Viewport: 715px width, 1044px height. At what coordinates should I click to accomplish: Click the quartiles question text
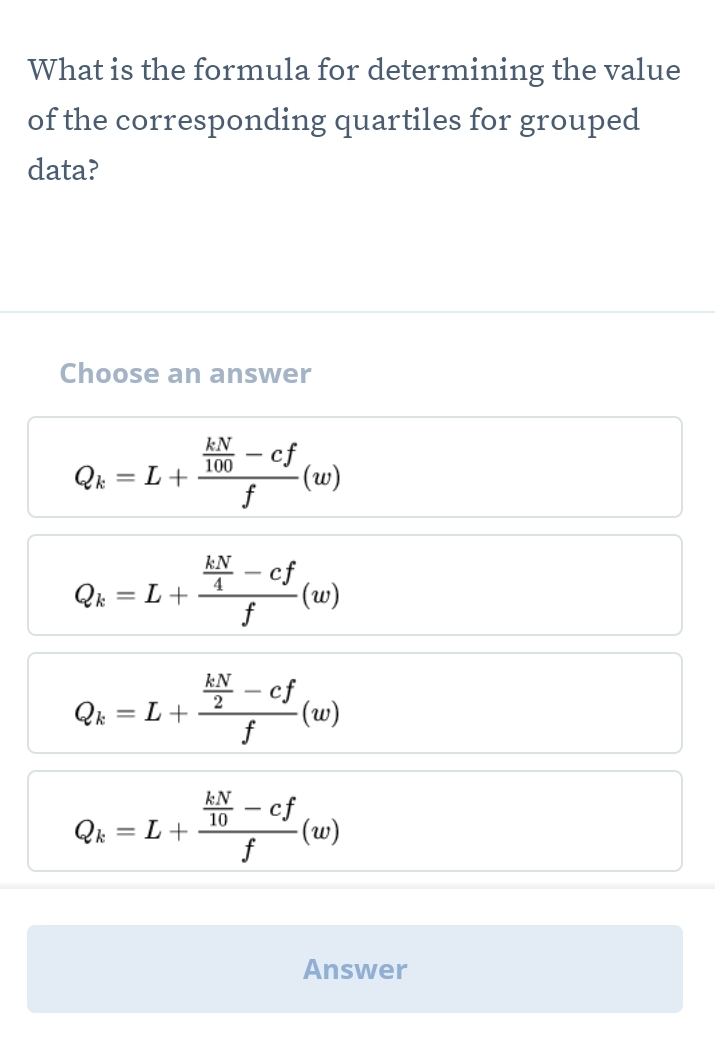point(354,120)
